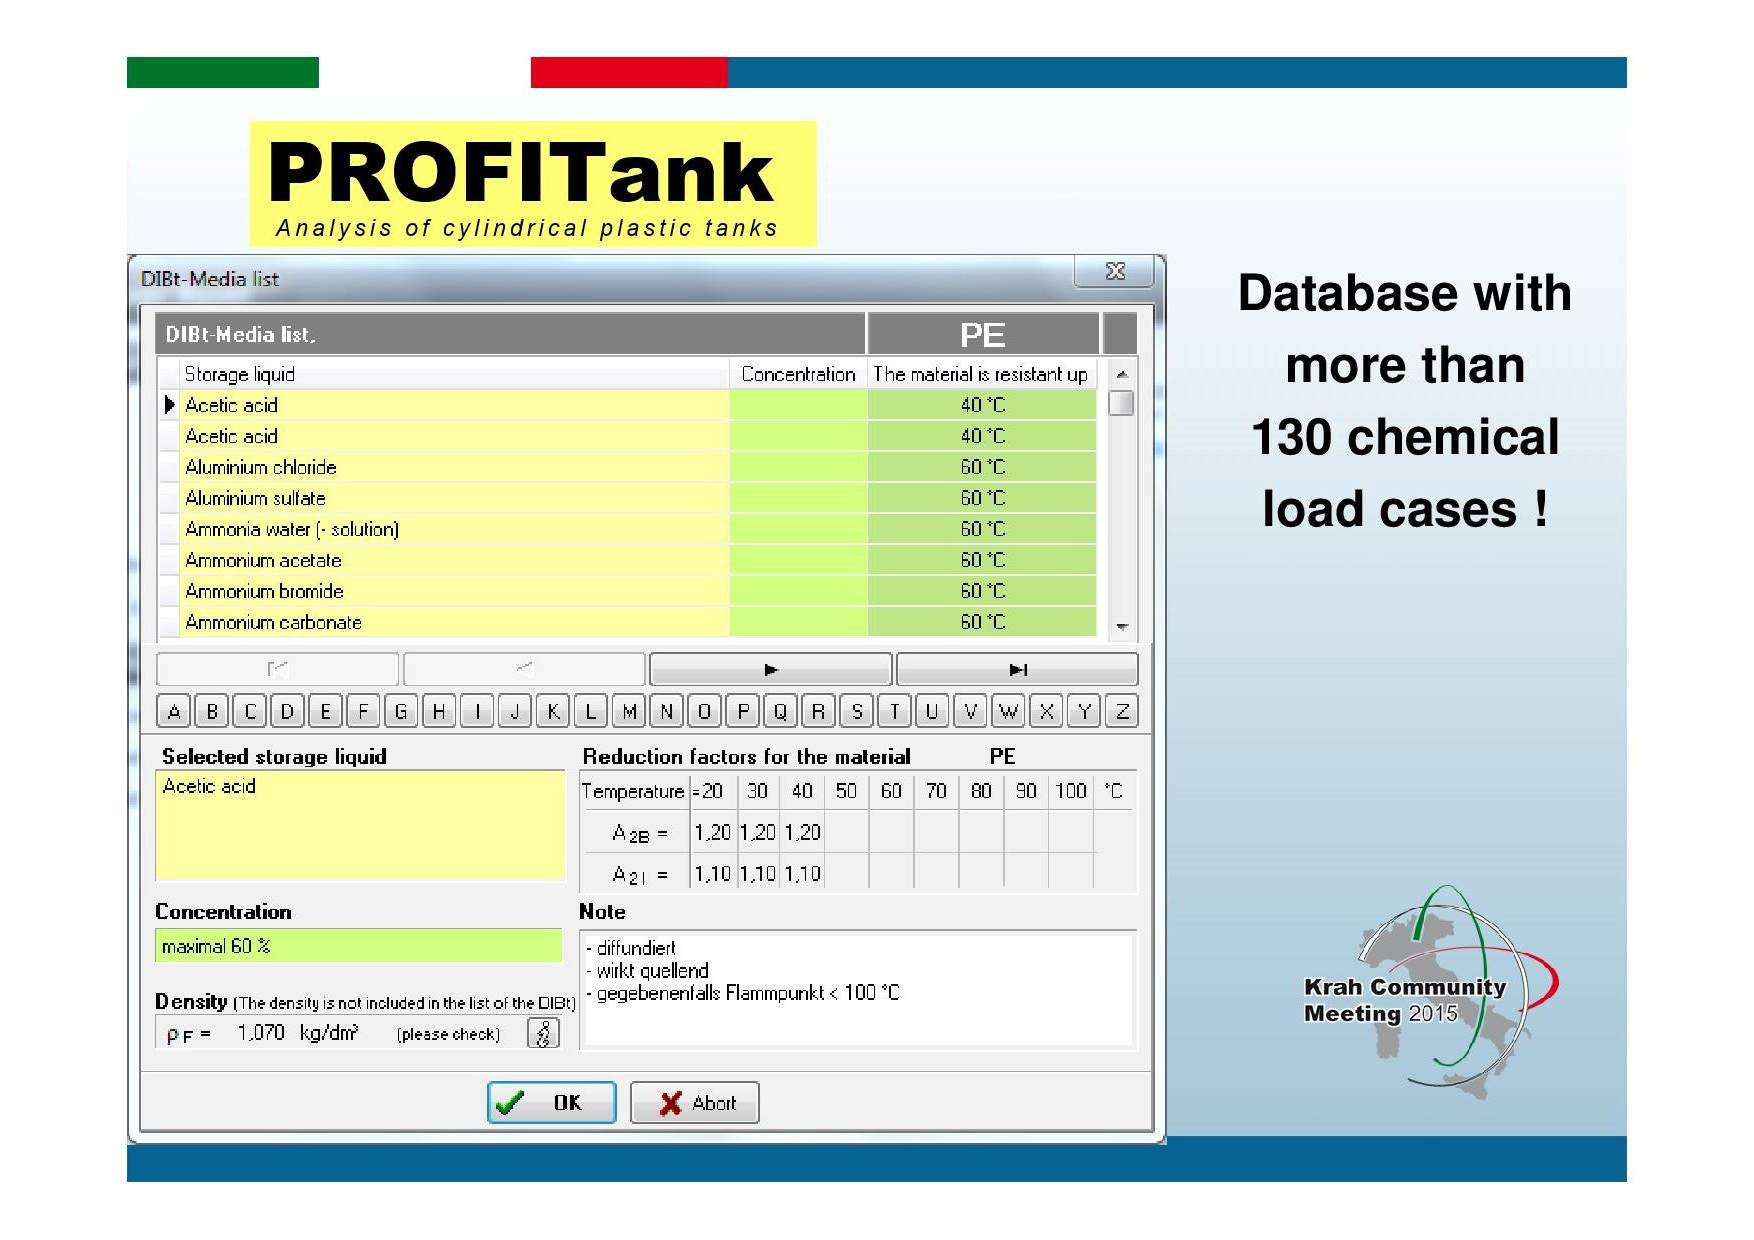The image size is (1754, 1240).
Task: Click the density info icon button
Action: [543, 1033]
